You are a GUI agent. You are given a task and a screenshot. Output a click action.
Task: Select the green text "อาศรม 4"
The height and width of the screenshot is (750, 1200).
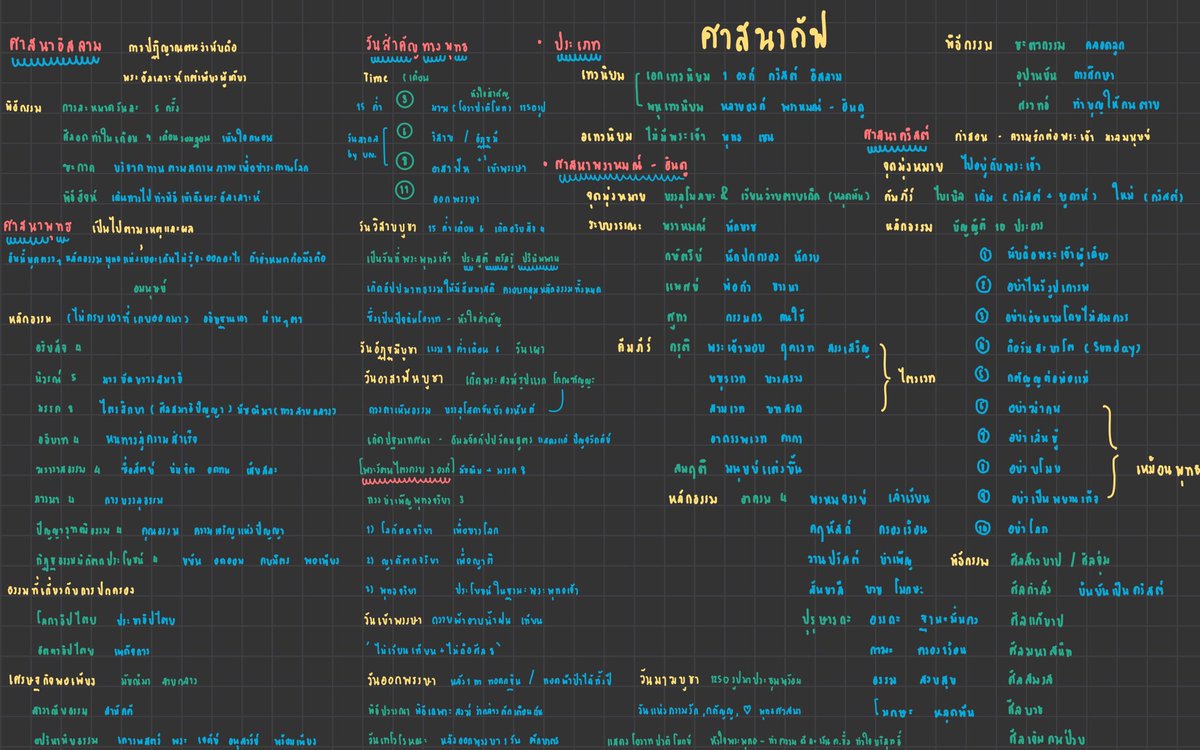click(762, 496)
